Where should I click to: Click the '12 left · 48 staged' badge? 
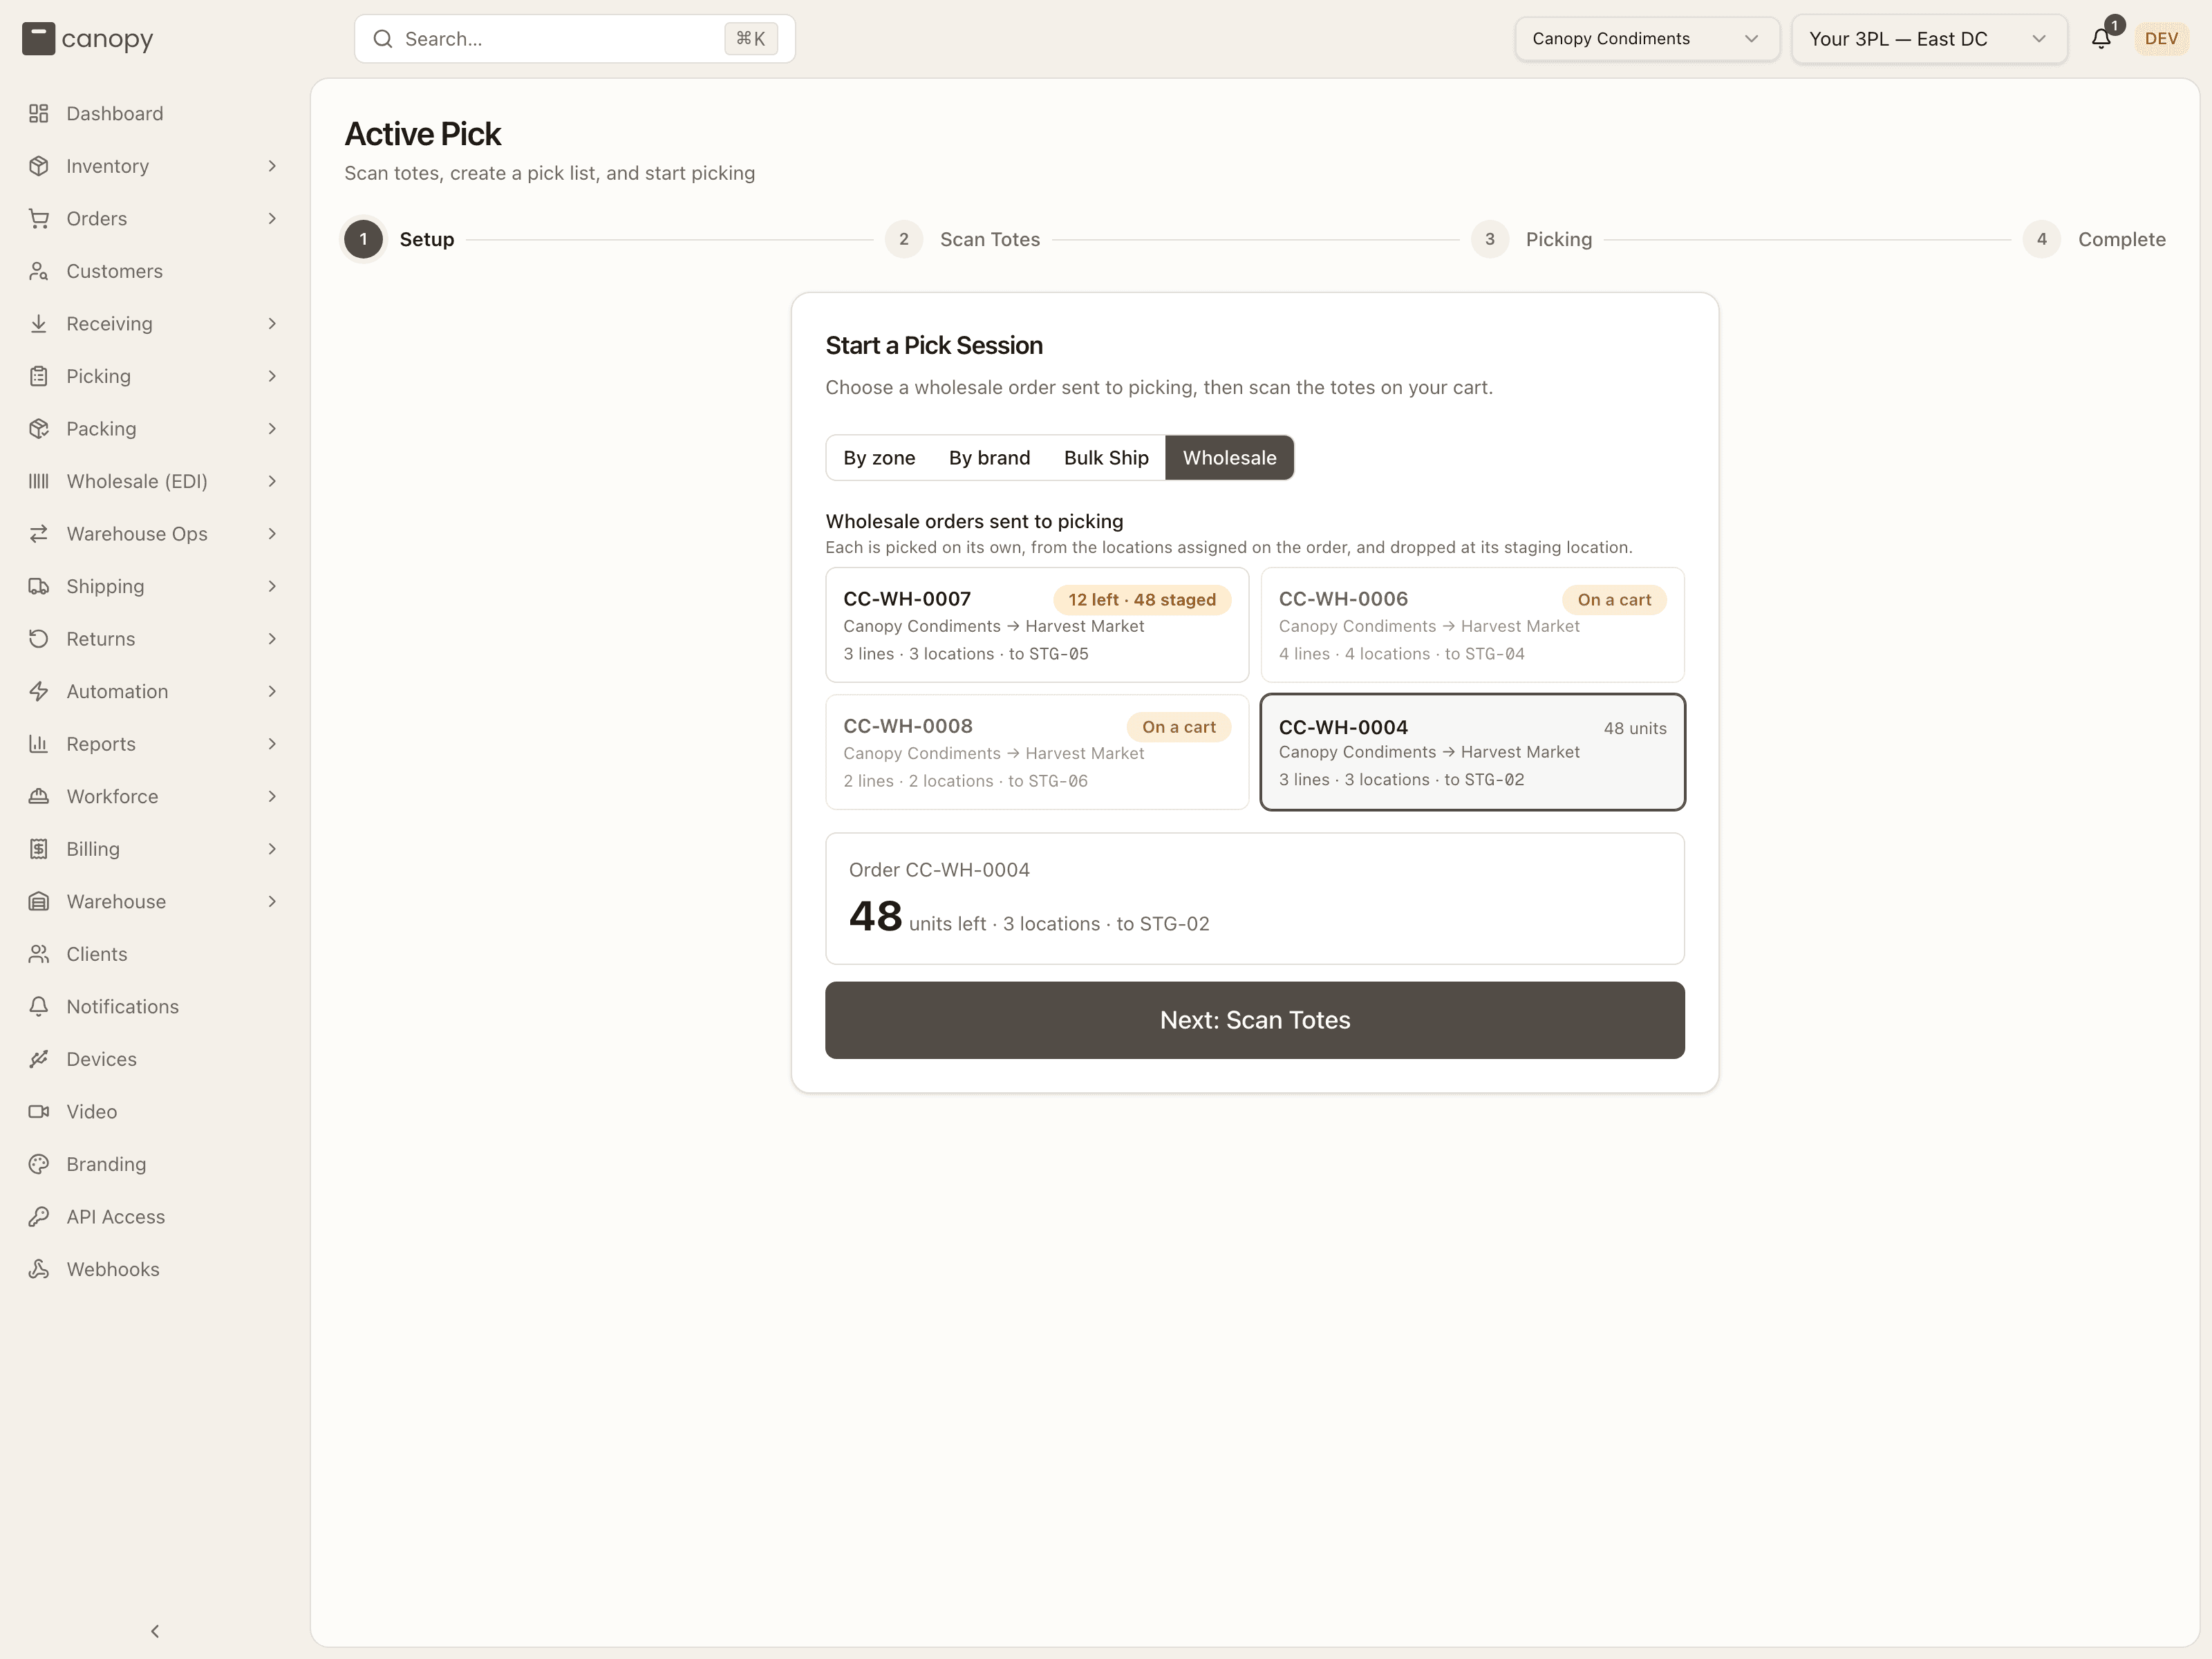(x=1142, y=600)
